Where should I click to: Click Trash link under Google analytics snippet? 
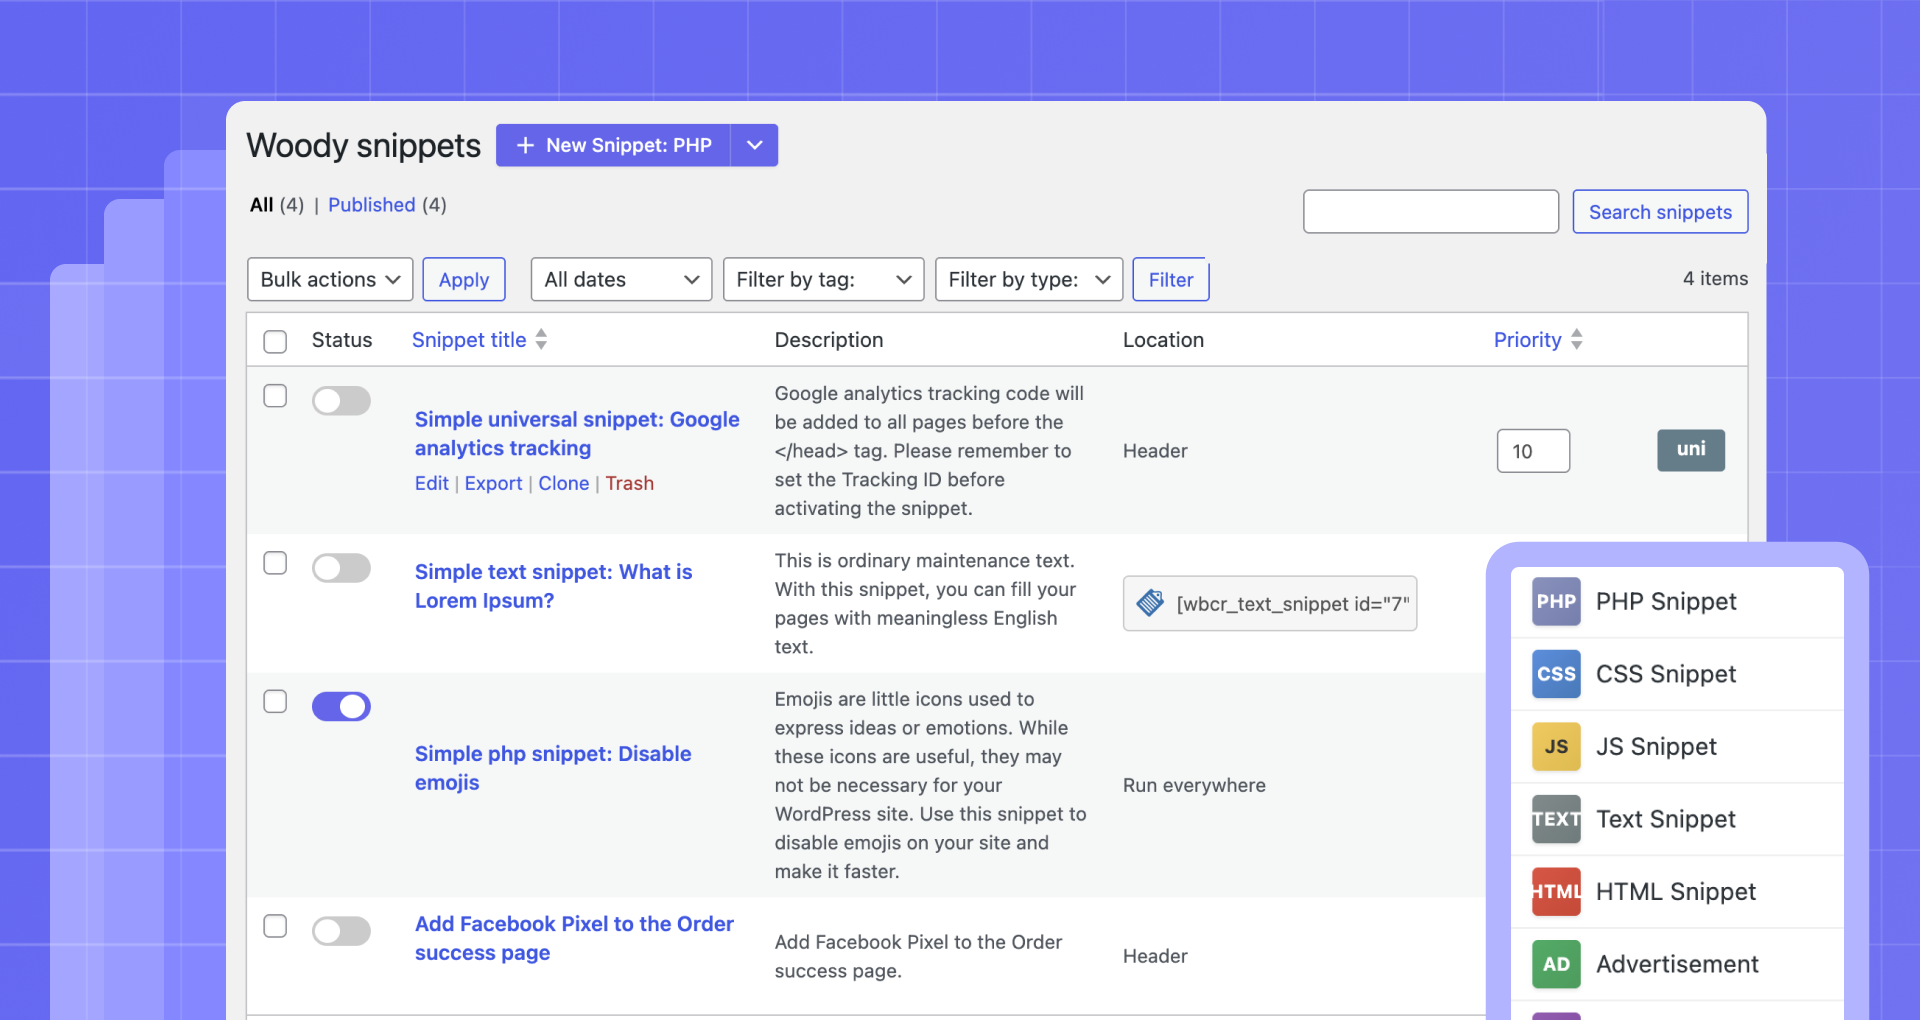[x=629, y=483]
